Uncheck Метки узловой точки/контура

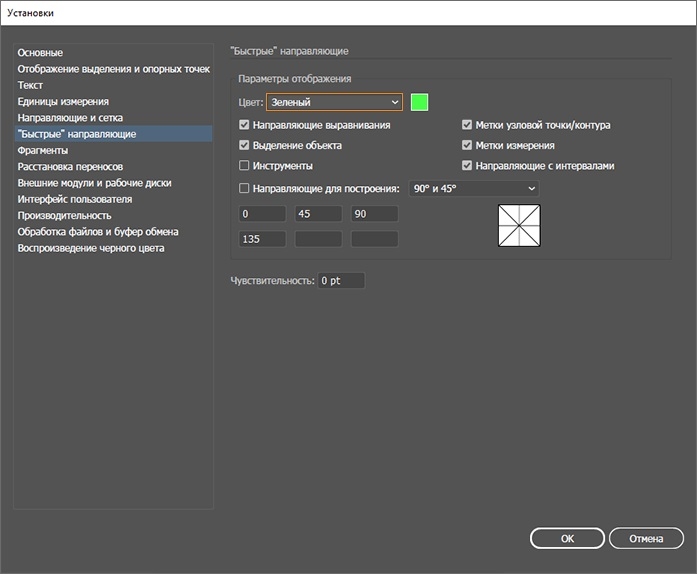(467, 126)
